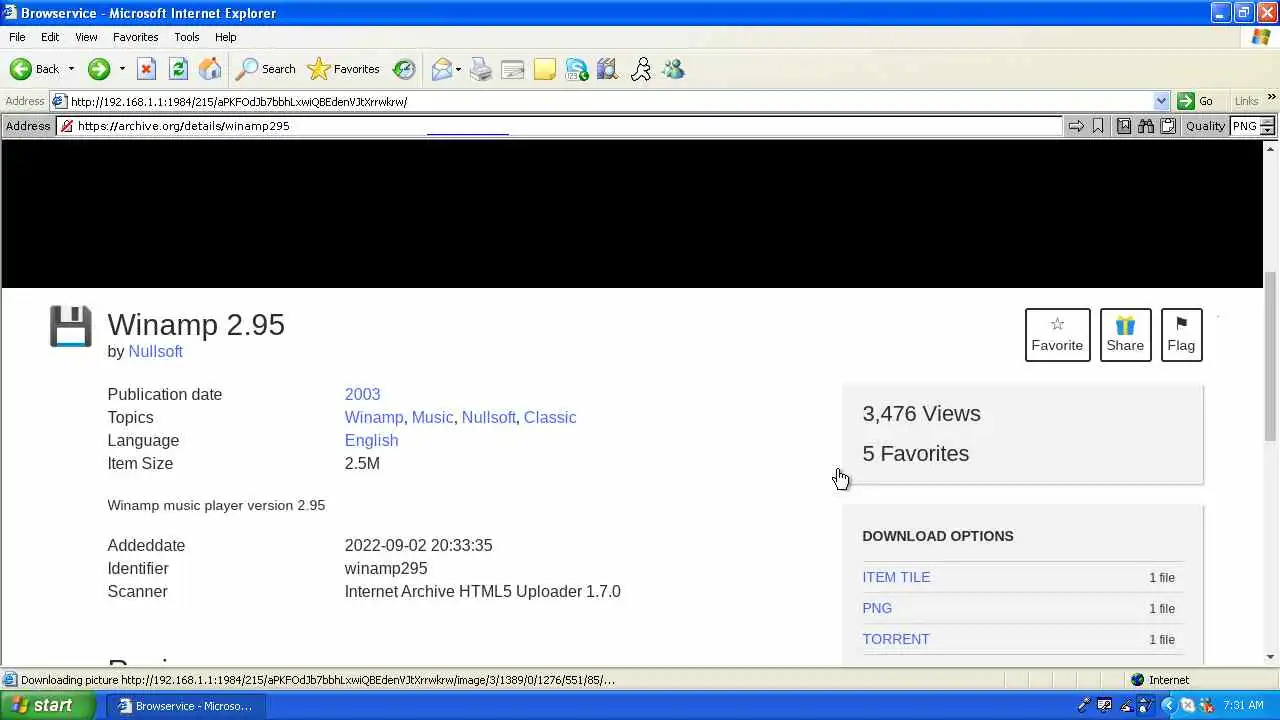Click the Refresh page toolbar icon

178,69
